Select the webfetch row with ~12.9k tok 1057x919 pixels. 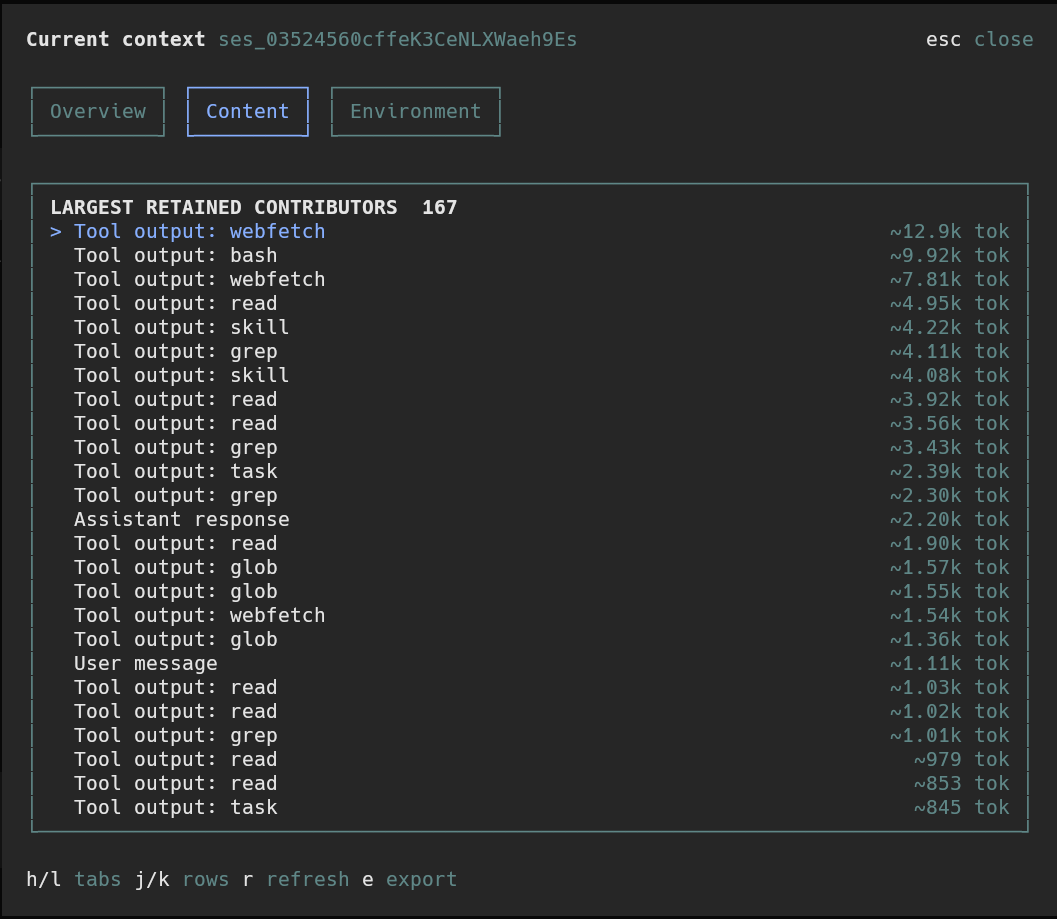(530, 231)
